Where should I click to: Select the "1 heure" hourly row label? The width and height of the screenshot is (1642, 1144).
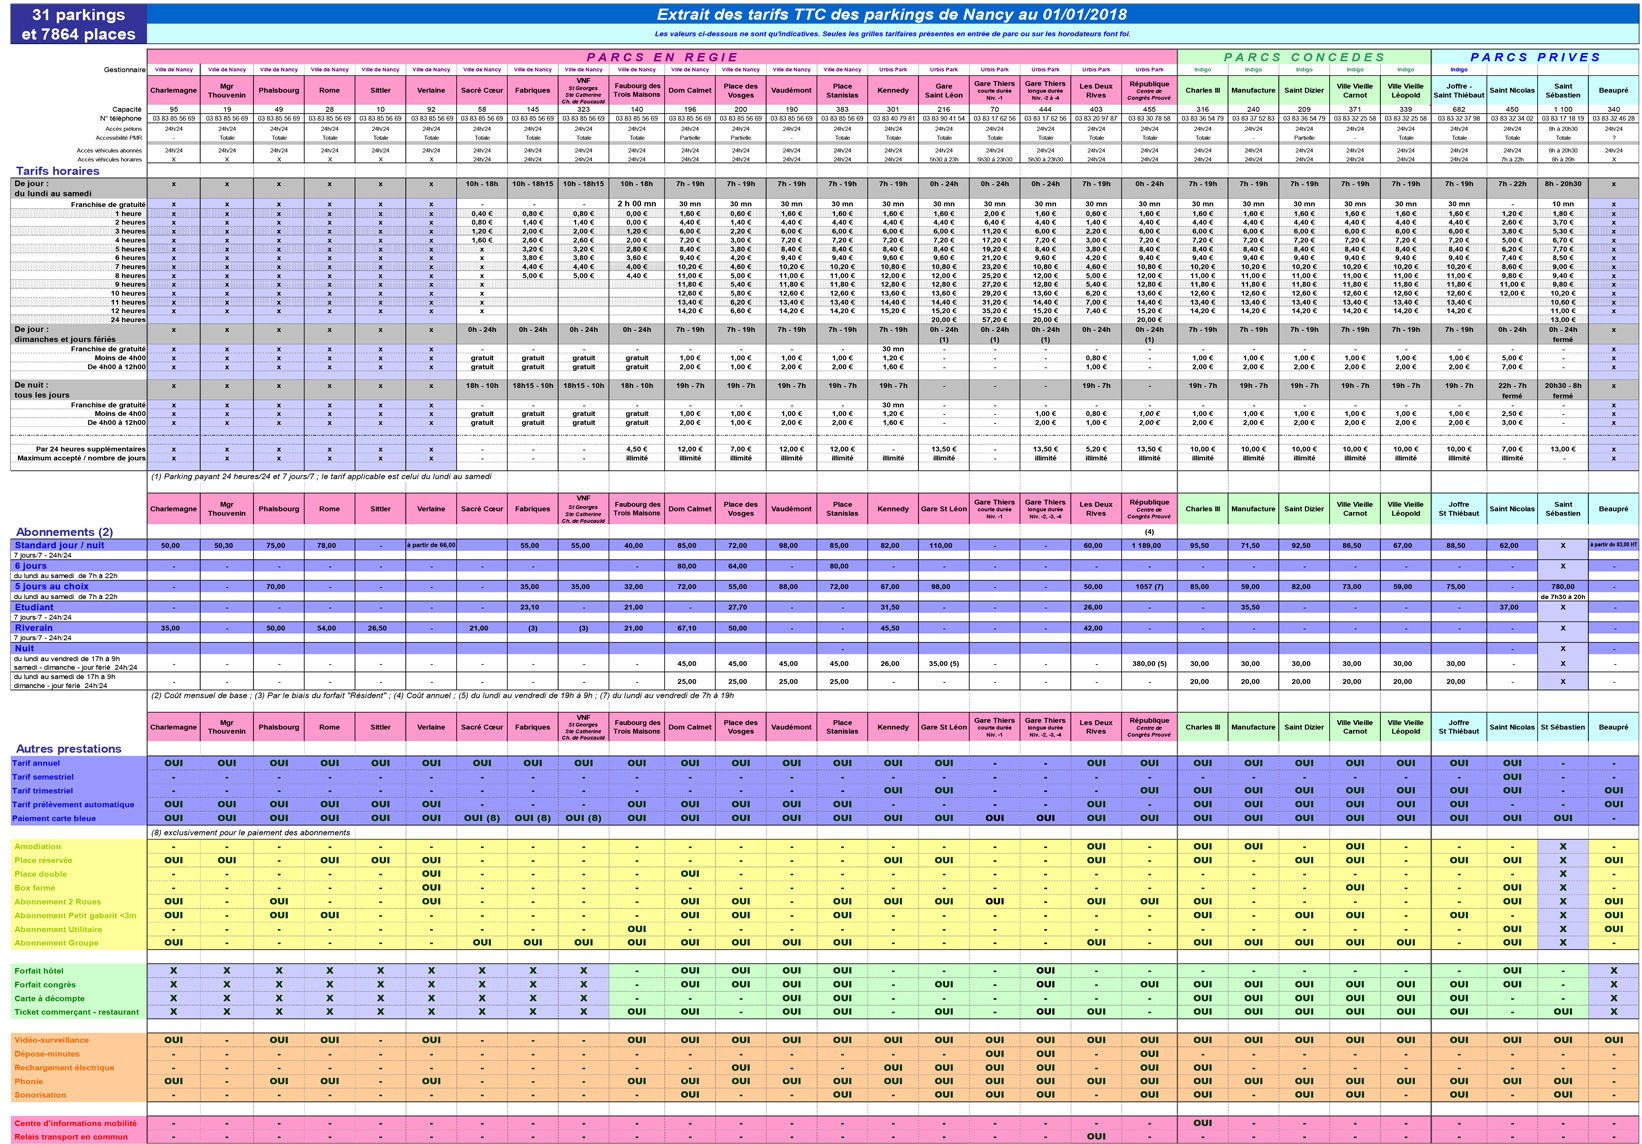tap(129, 214)
